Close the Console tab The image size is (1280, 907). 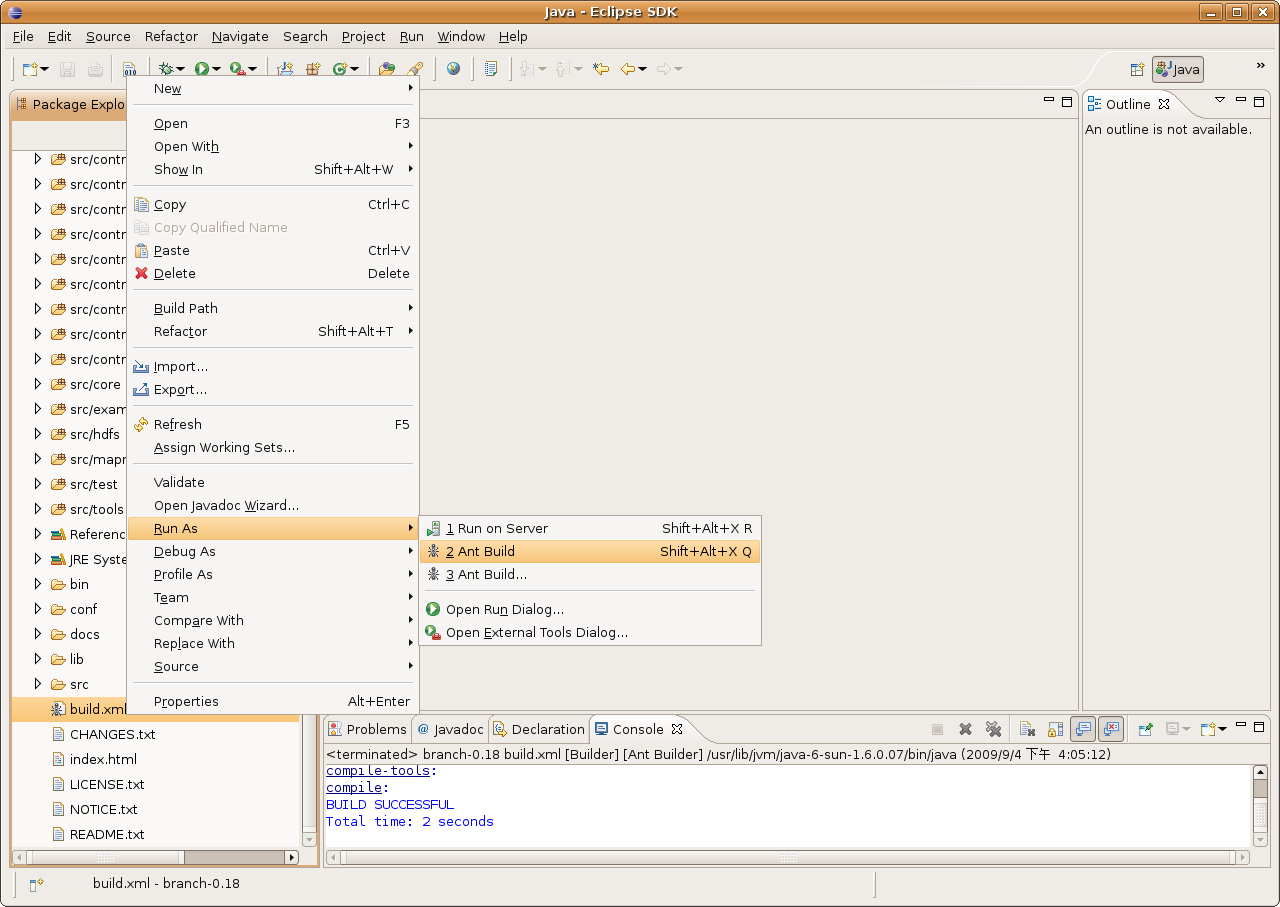click(677, 729)
